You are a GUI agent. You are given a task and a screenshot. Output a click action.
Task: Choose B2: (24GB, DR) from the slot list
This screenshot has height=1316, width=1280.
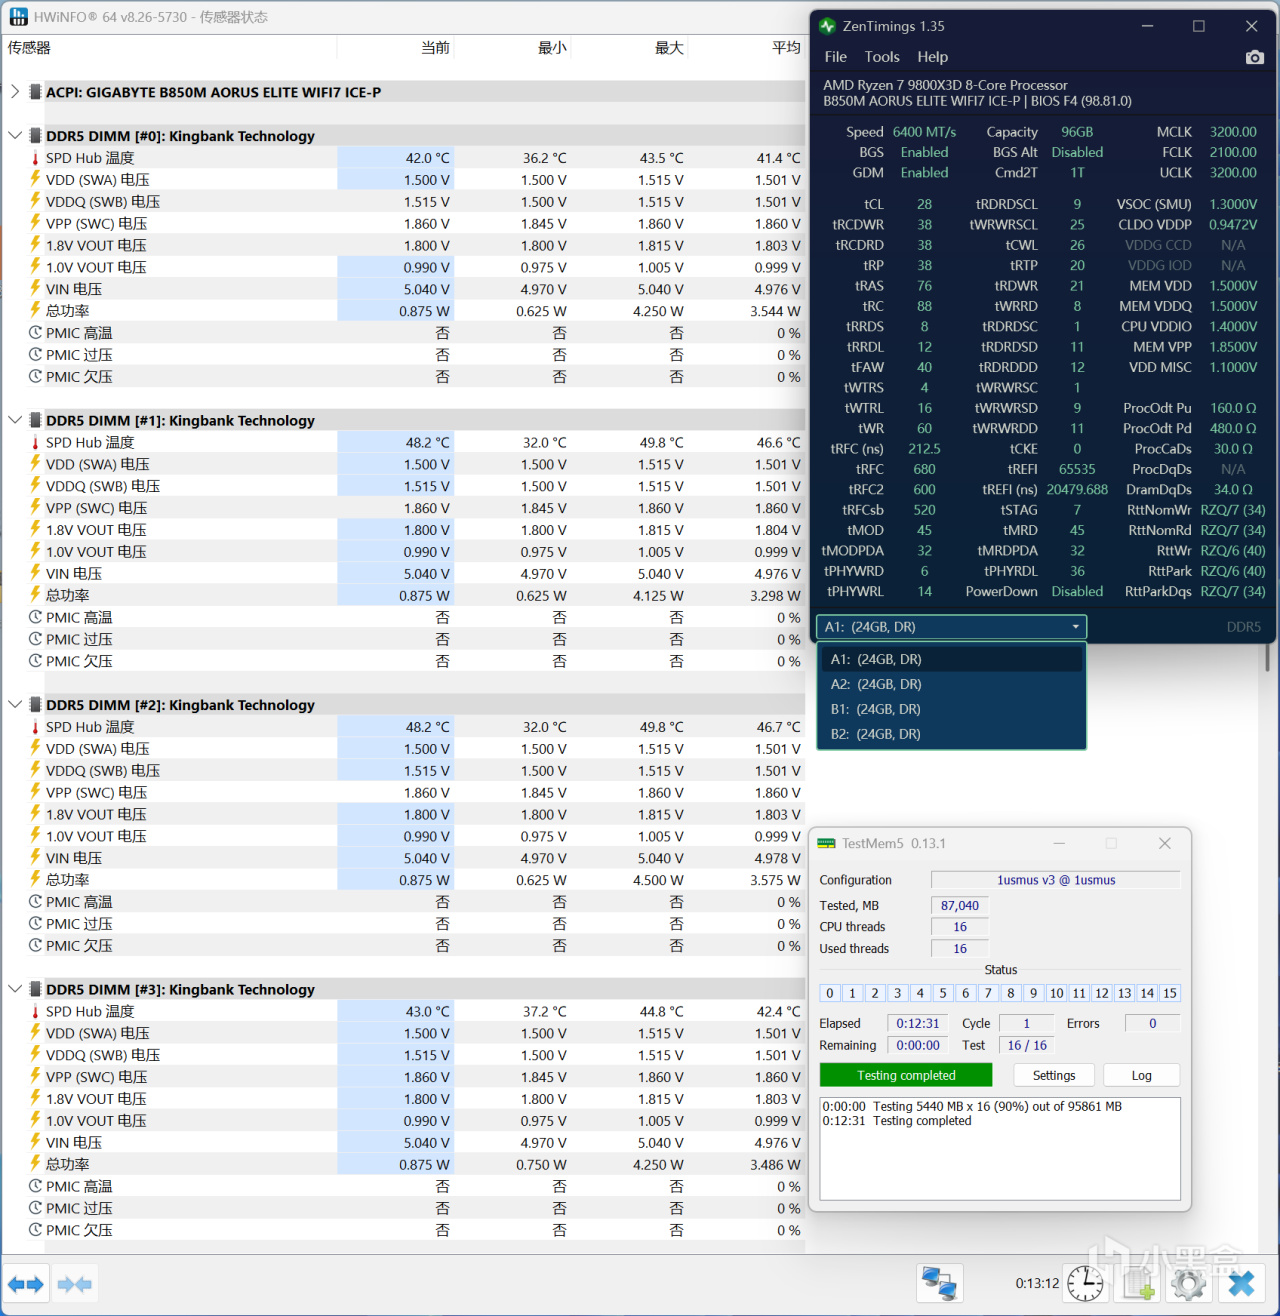pos(951,734)
